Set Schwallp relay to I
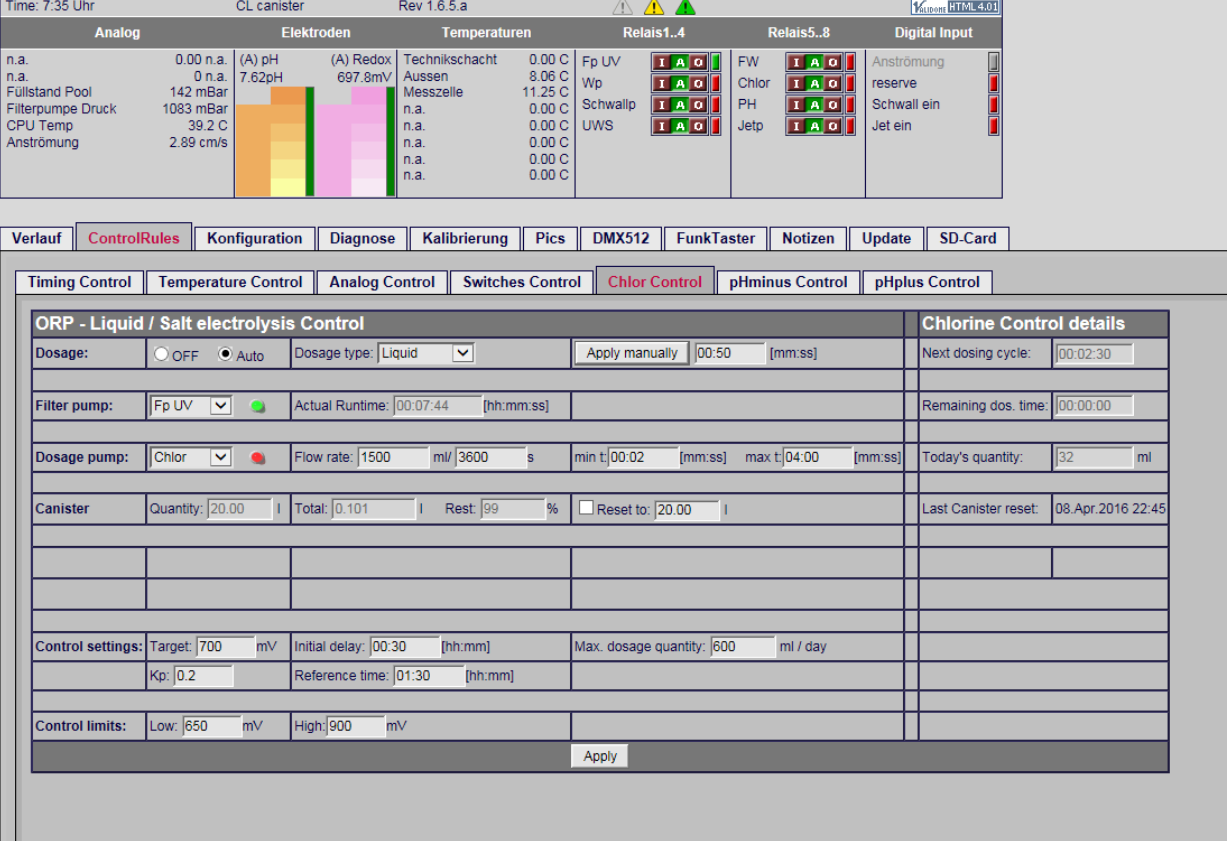 (662, 104)
